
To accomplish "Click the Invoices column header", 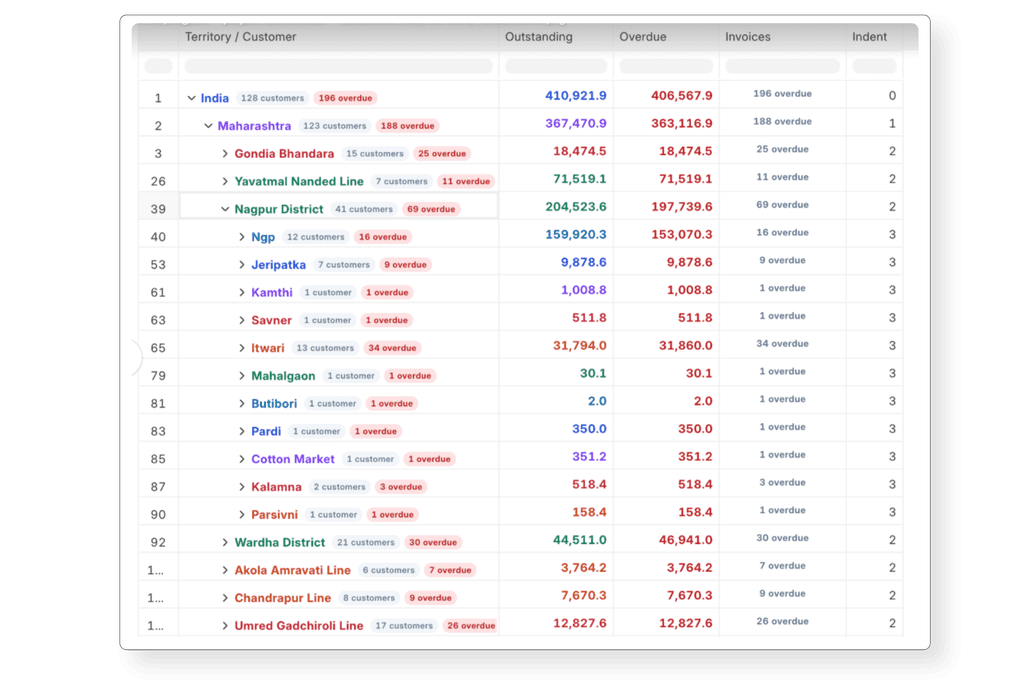I will (x=748, y=37).
